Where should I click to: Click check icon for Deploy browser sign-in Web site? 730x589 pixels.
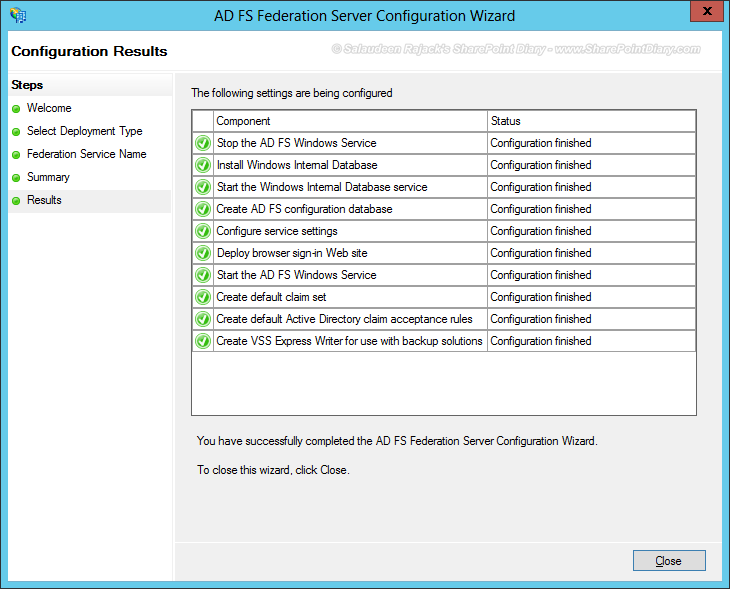coord(203,253)
